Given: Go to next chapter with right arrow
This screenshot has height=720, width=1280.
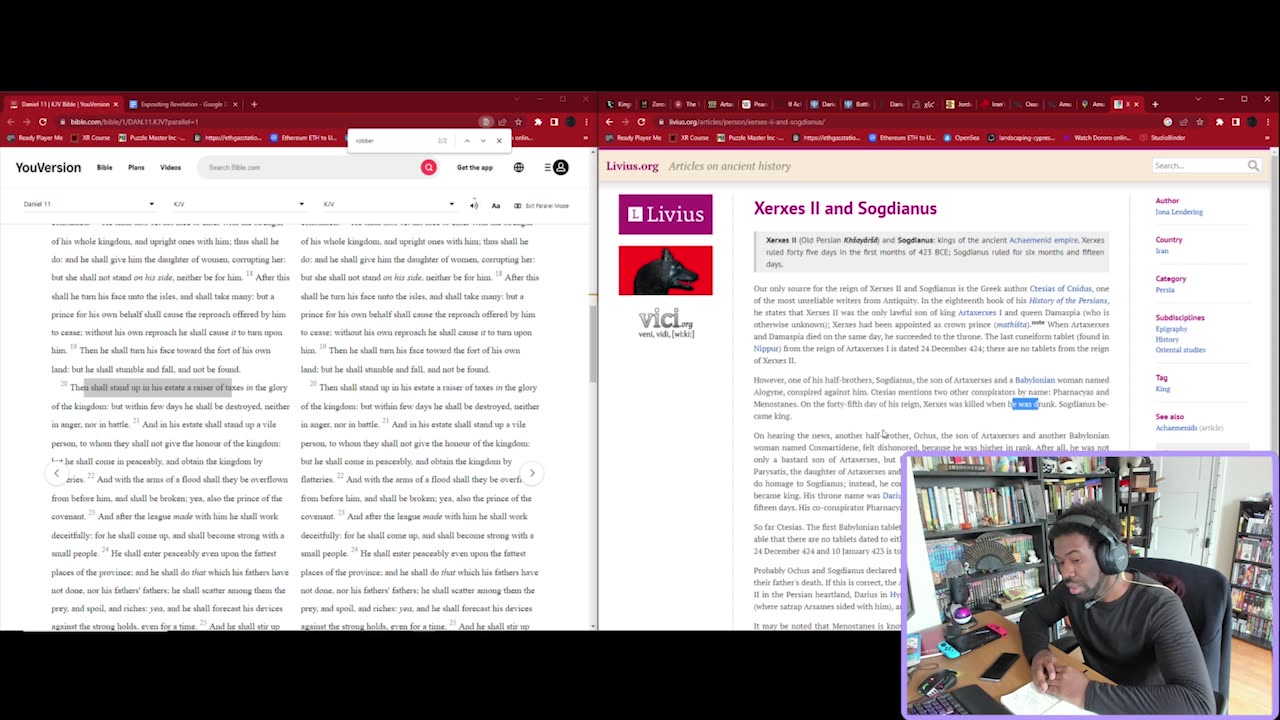Looking at the screenshot, I should coord(532,473).
